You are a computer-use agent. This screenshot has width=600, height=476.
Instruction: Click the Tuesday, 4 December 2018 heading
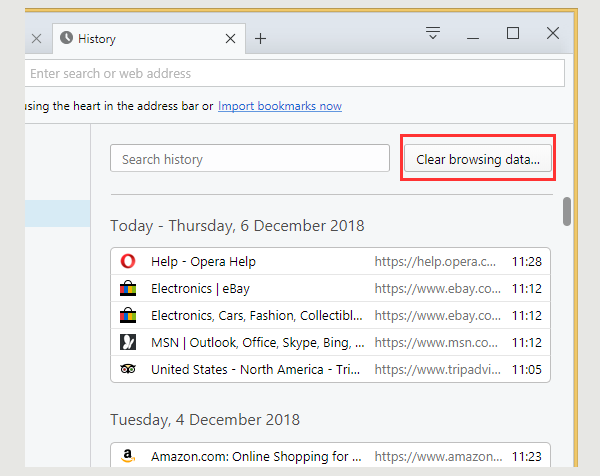[x=205, y=420]
